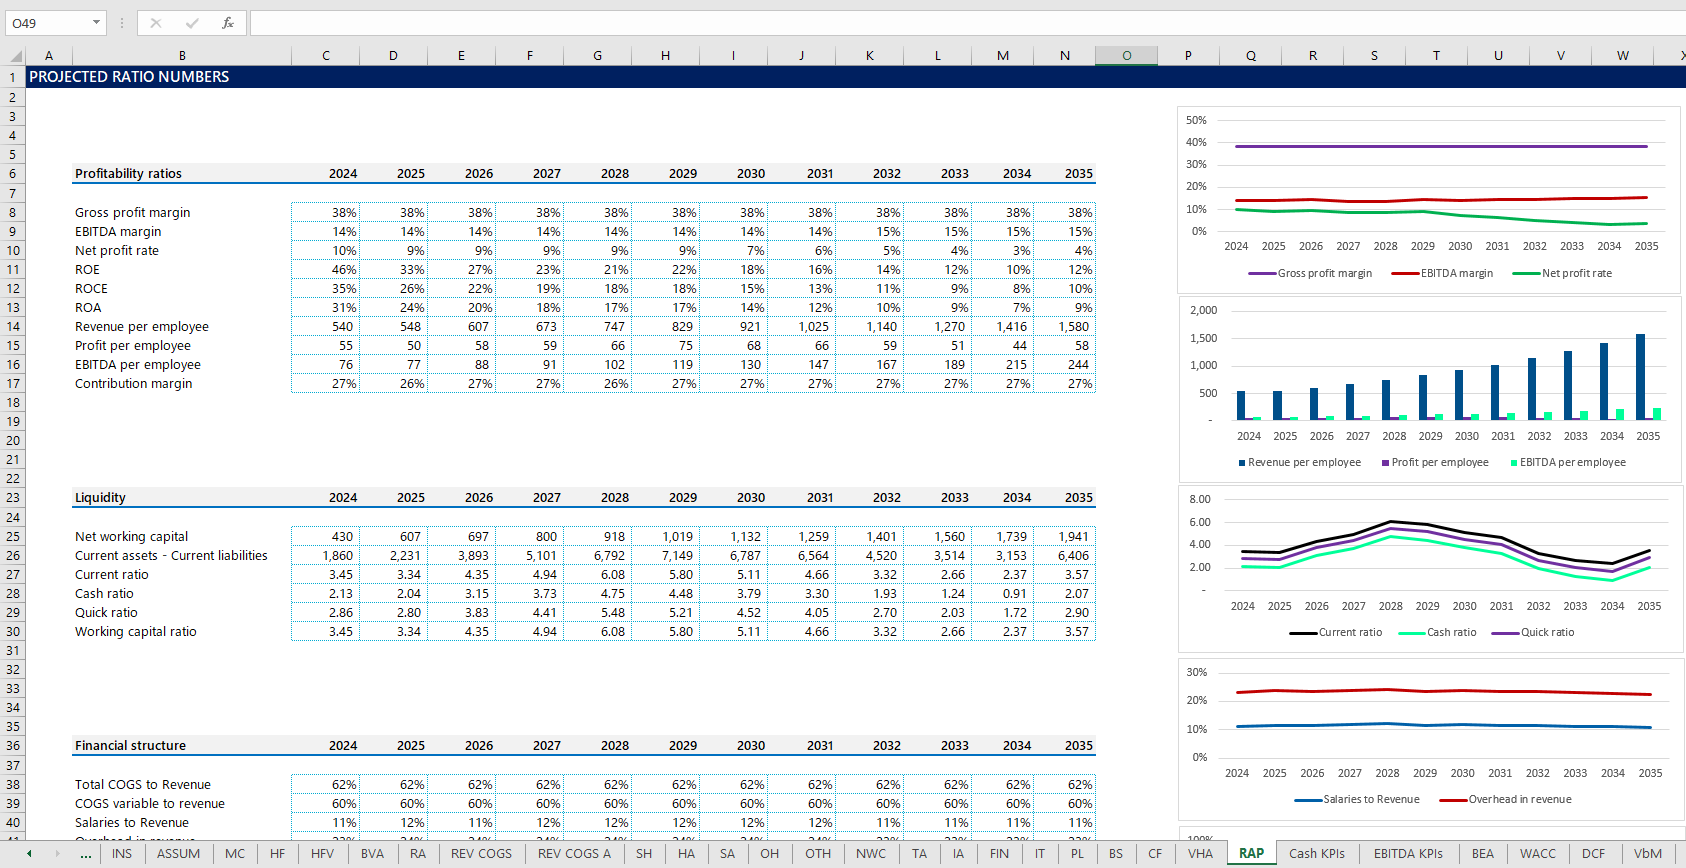Click the Select All corner triangle
The width and height of the screenshot is (1686, 868).
15,56
